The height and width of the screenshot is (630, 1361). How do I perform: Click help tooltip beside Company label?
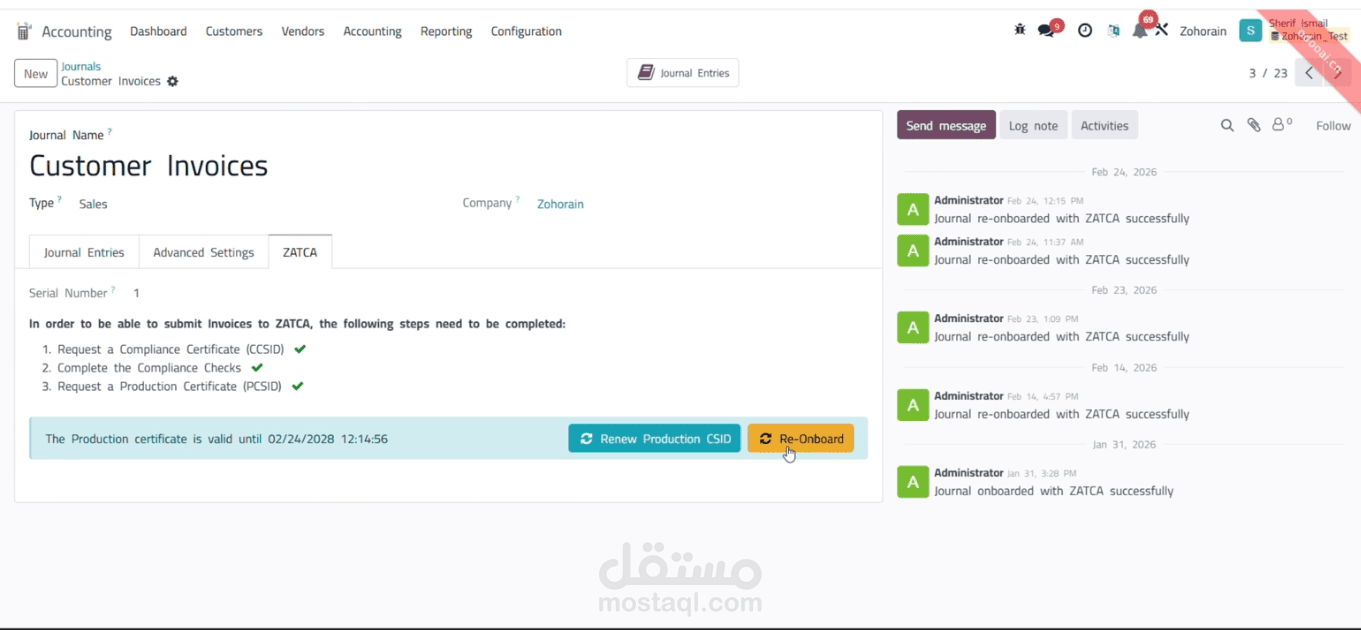[x=517, y=200]
